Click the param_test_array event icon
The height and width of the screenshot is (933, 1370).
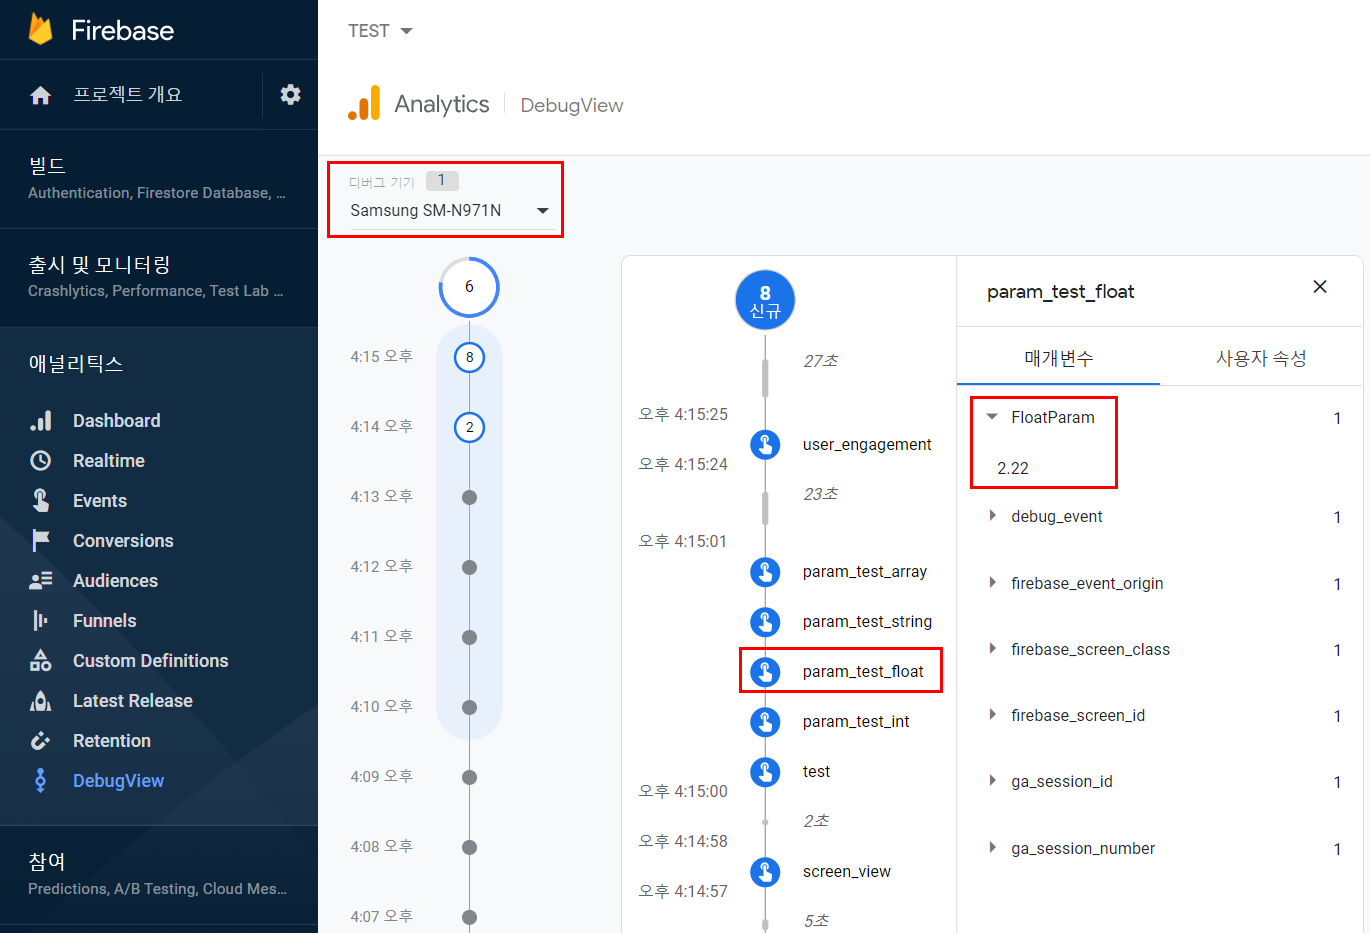pyautogui.click(x=765, y=572)
